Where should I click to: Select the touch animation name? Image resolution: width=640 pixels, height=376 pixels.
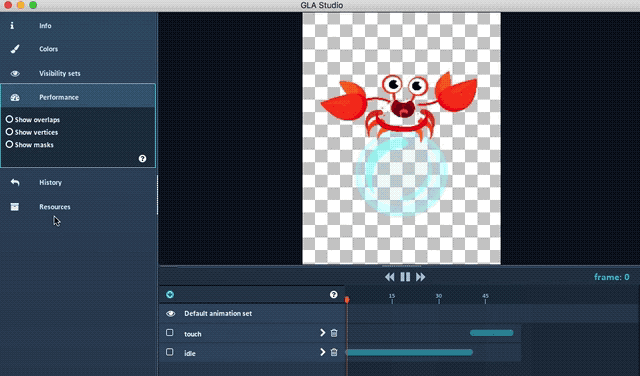tap(193, 334)
